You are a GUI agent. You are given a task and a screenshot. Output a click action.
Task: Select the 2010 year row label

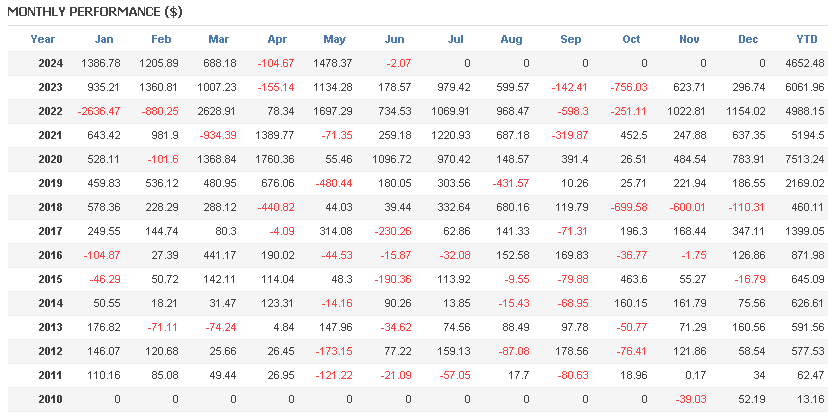point(50,397)
